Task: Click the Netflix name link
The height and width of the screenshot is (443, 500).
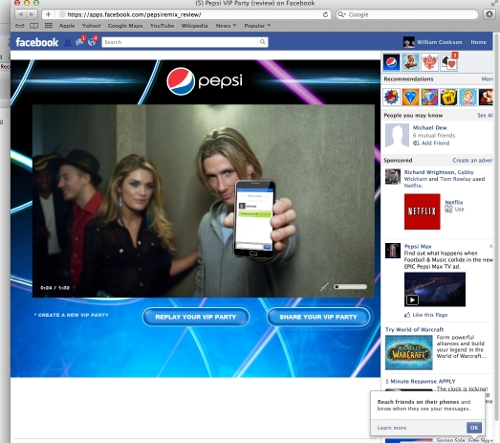Action: coord(454,202)
